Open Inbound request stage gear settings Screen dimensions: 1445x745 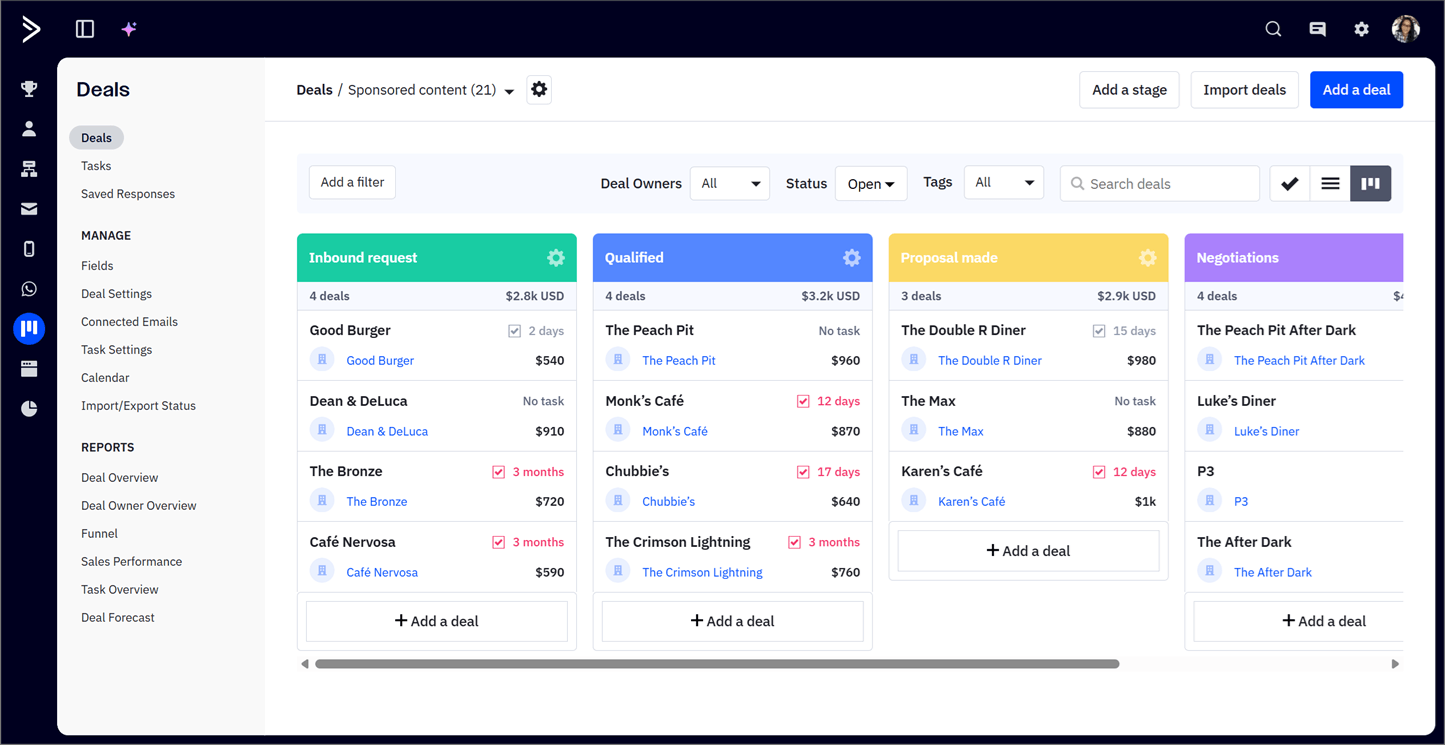(556, 258)
